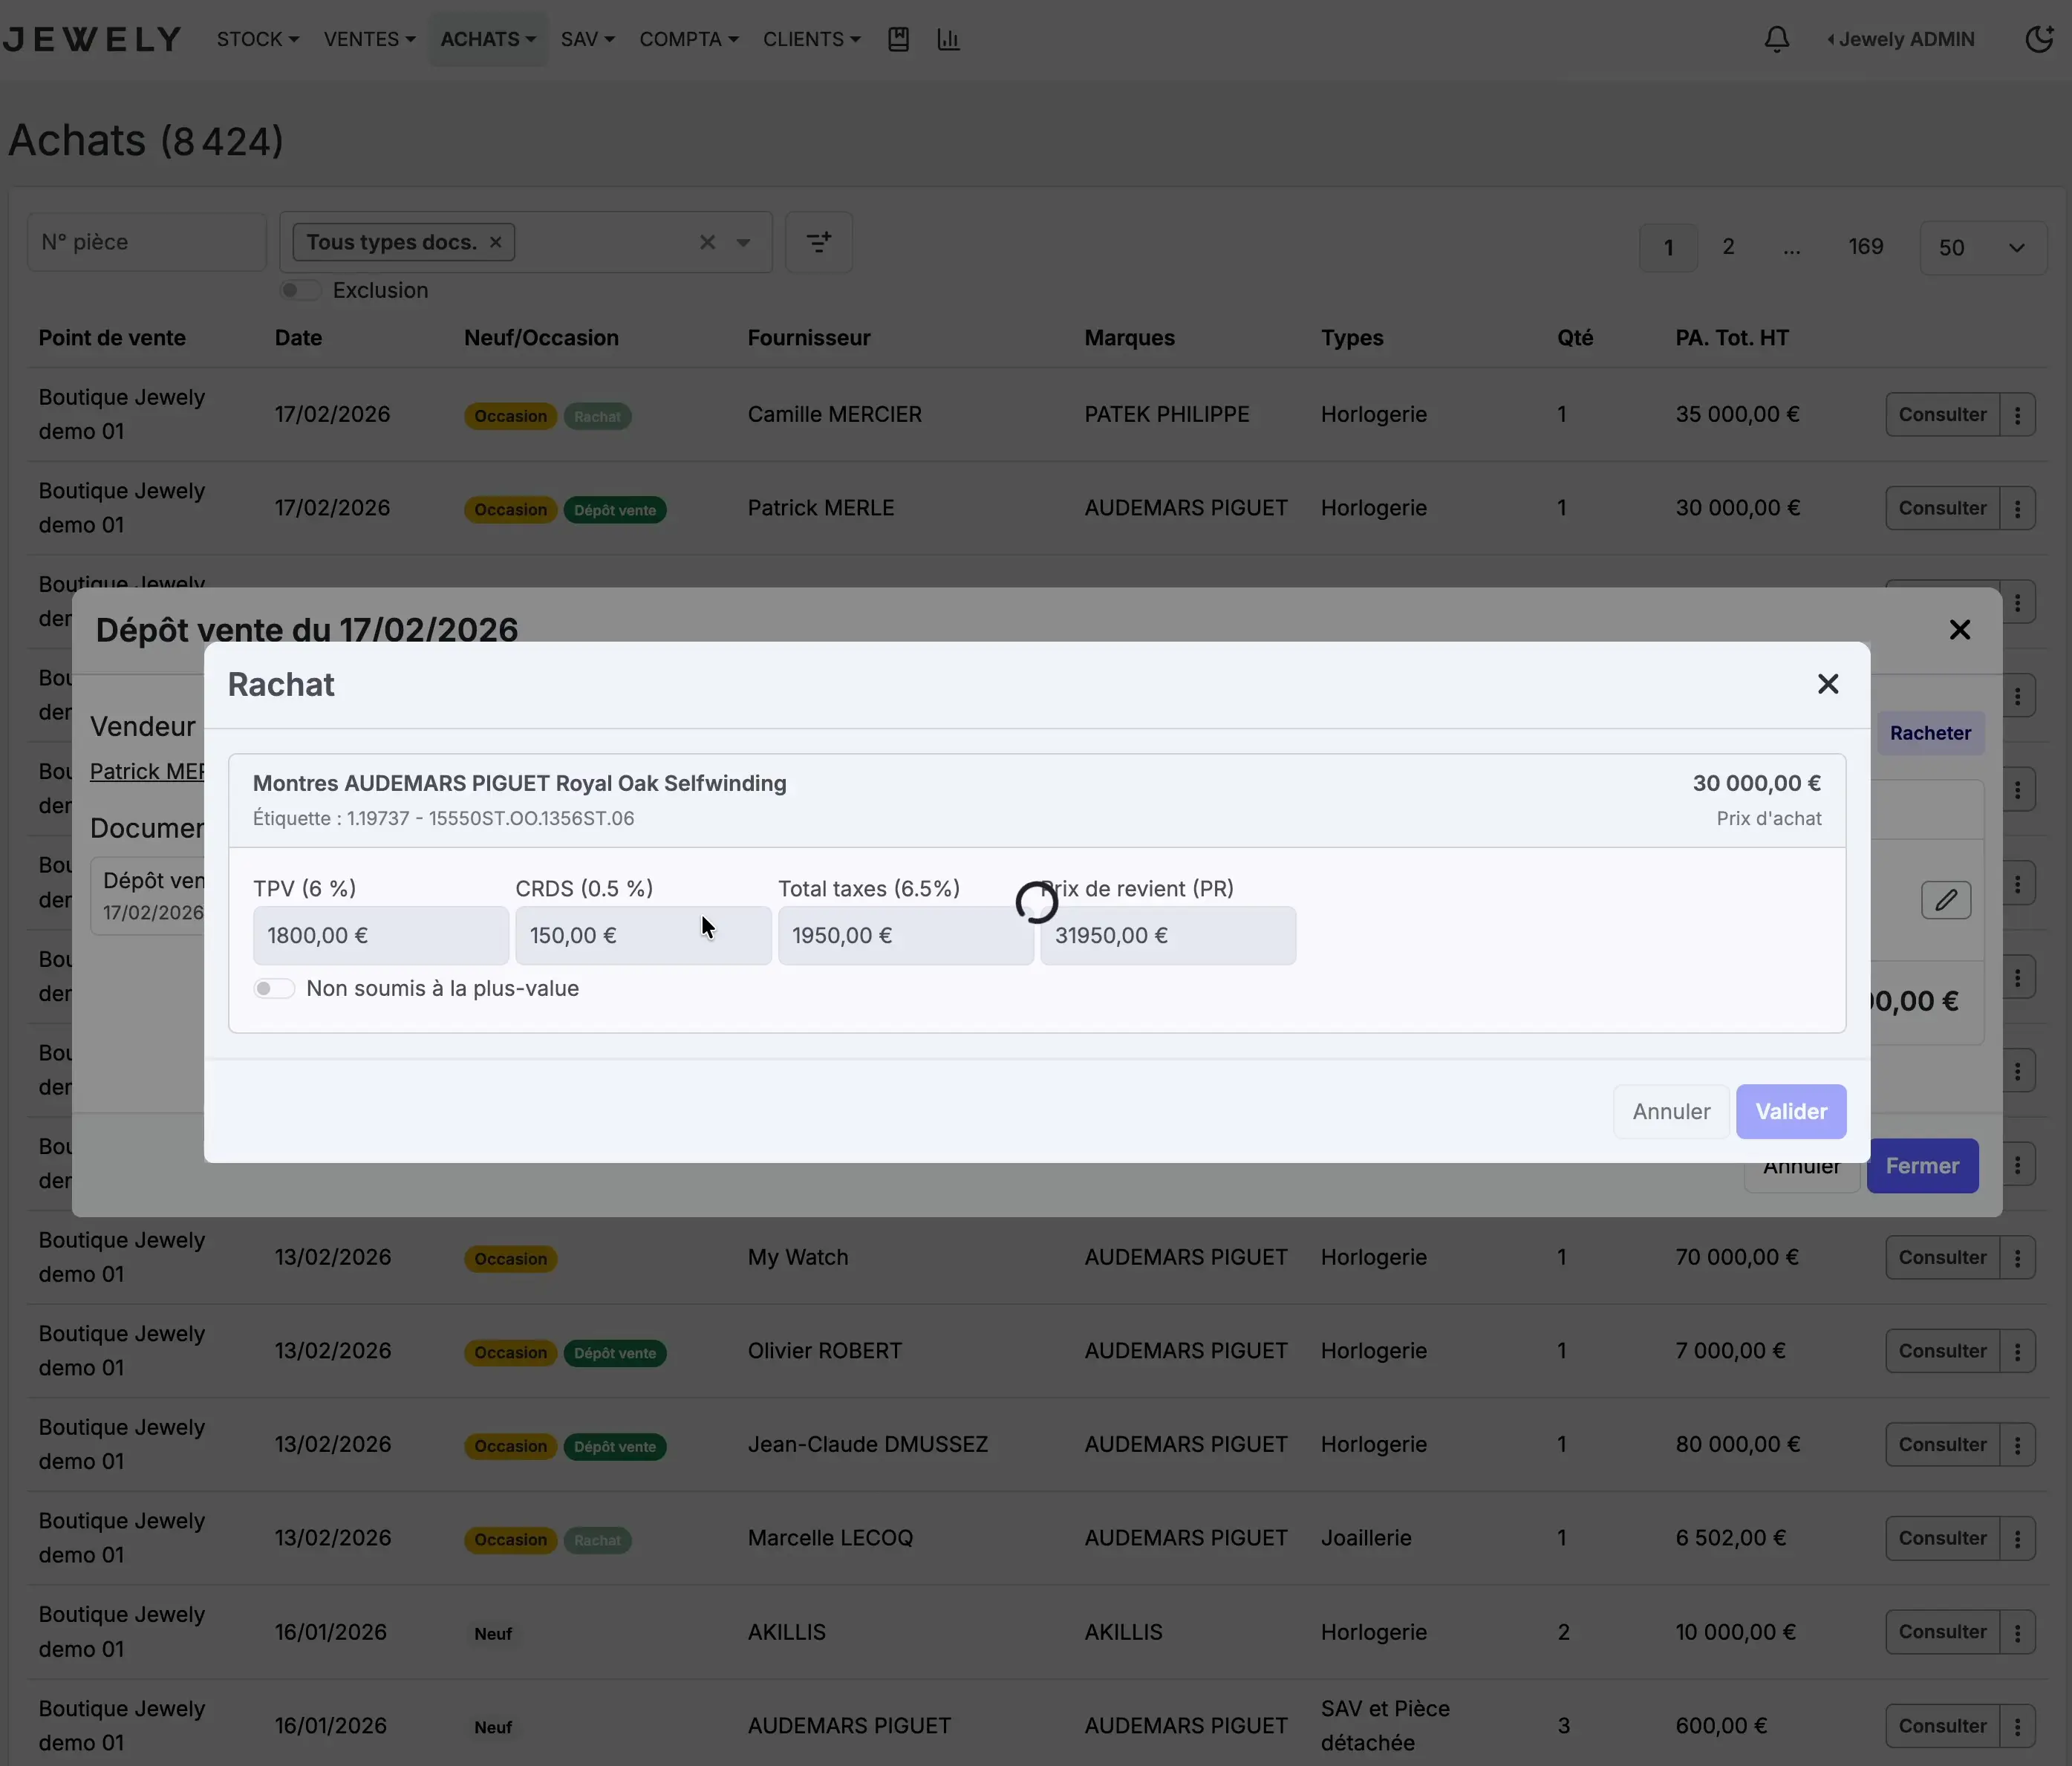
Task: Open advanced filters icon button
Action: click(x=818, y=242)
